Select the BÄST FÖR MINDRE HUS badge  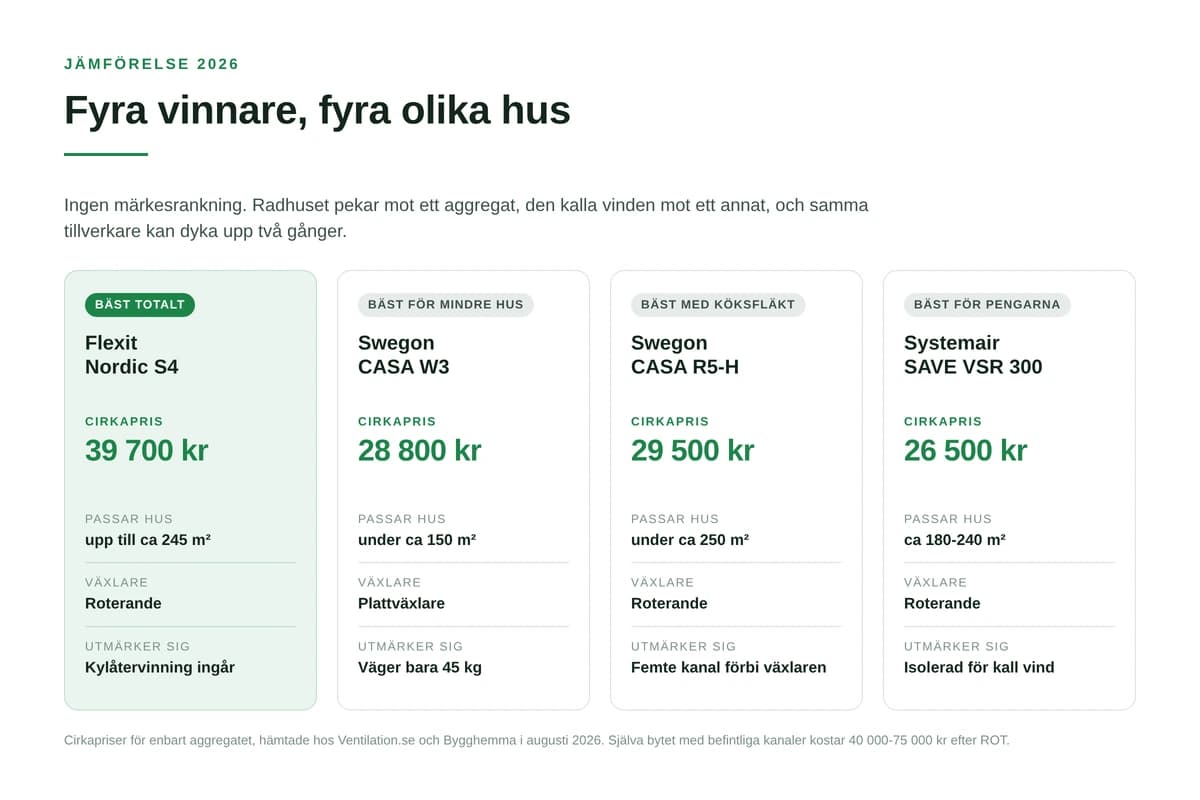pyautogui.click(x=446, y=304)
